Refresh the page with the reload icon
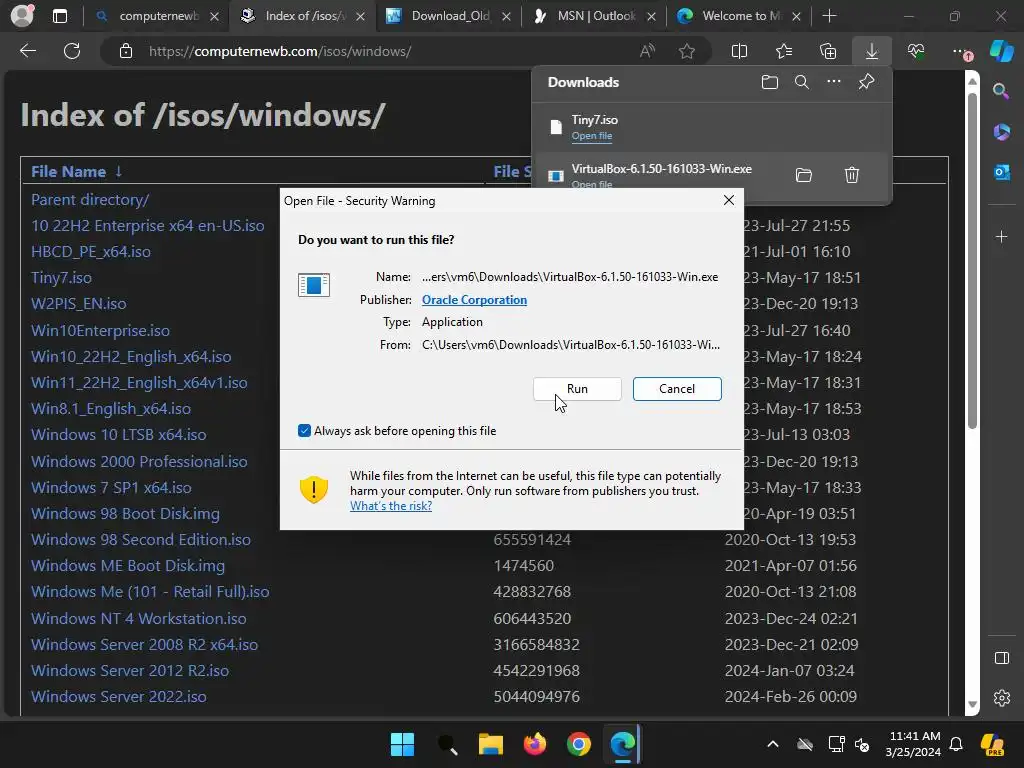The width and height of the screenshot is (1024, 768). [x=72, y=51]
